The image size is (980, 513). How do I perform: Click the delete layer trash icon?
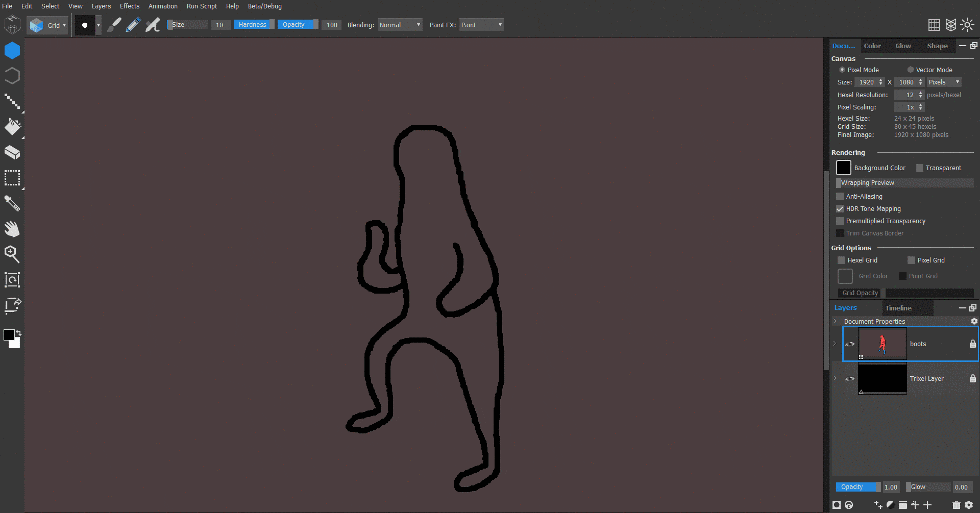956,505
